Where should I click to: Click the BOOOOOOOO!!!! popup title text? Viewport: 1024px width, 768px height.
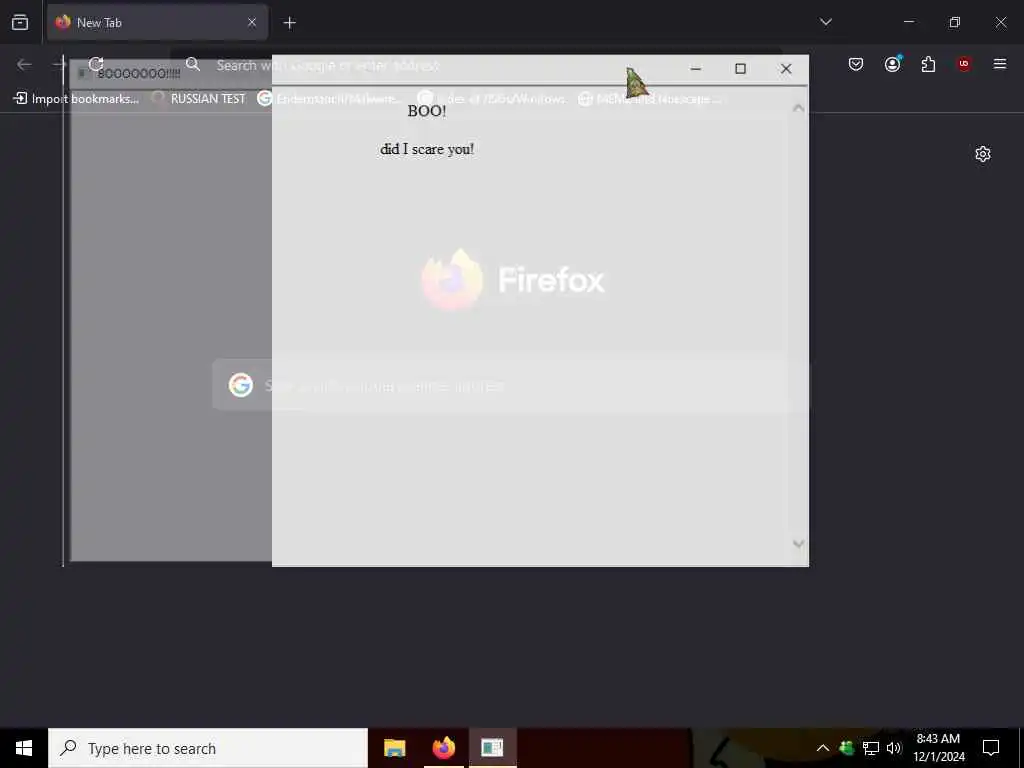[x=138, y=73]
